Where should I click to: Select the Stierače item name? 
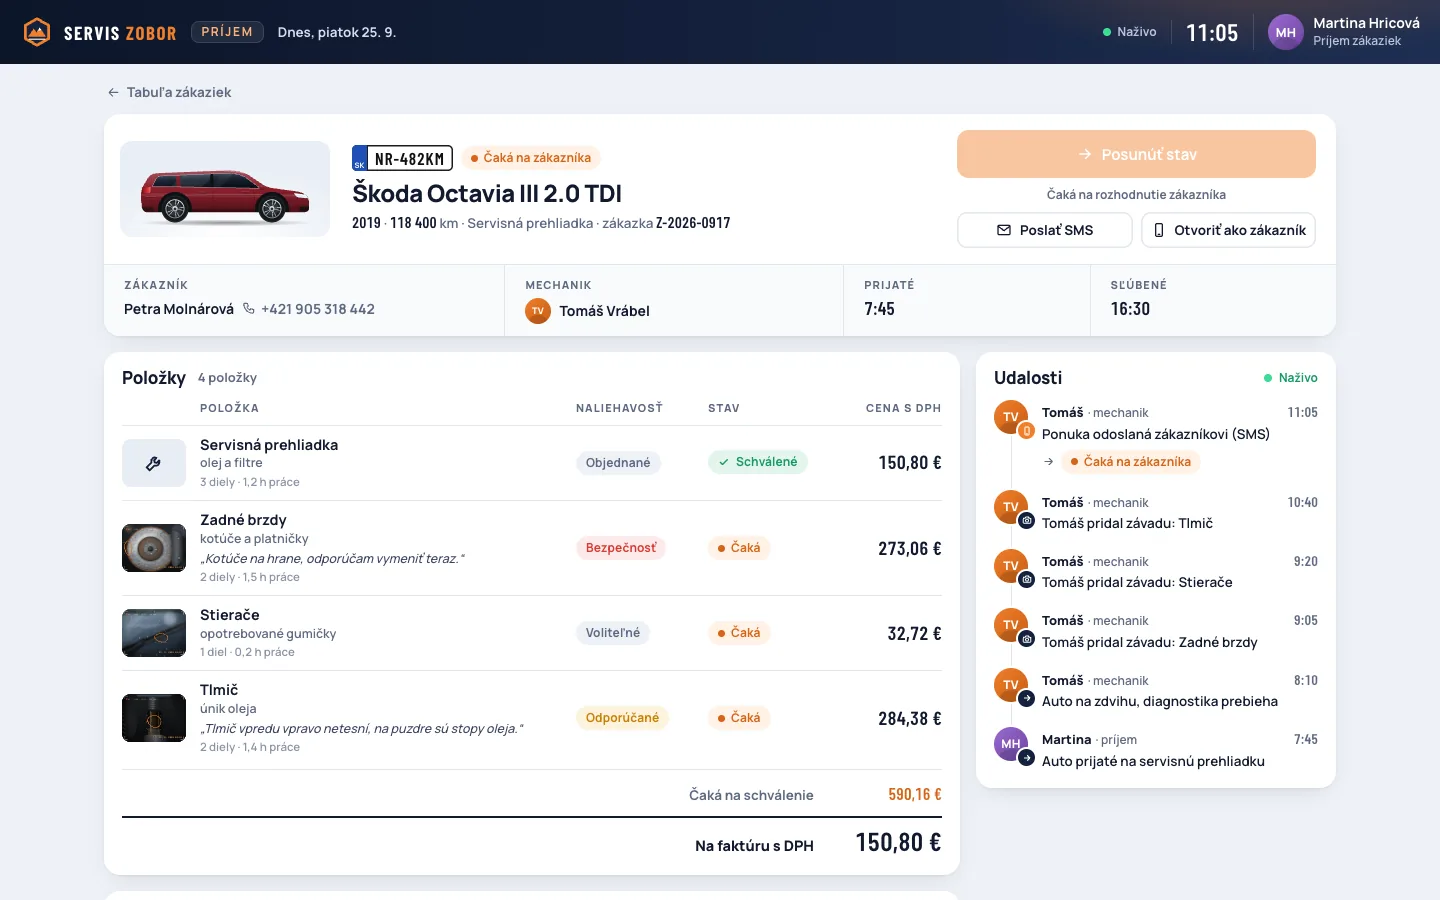(x=230, y=615)
